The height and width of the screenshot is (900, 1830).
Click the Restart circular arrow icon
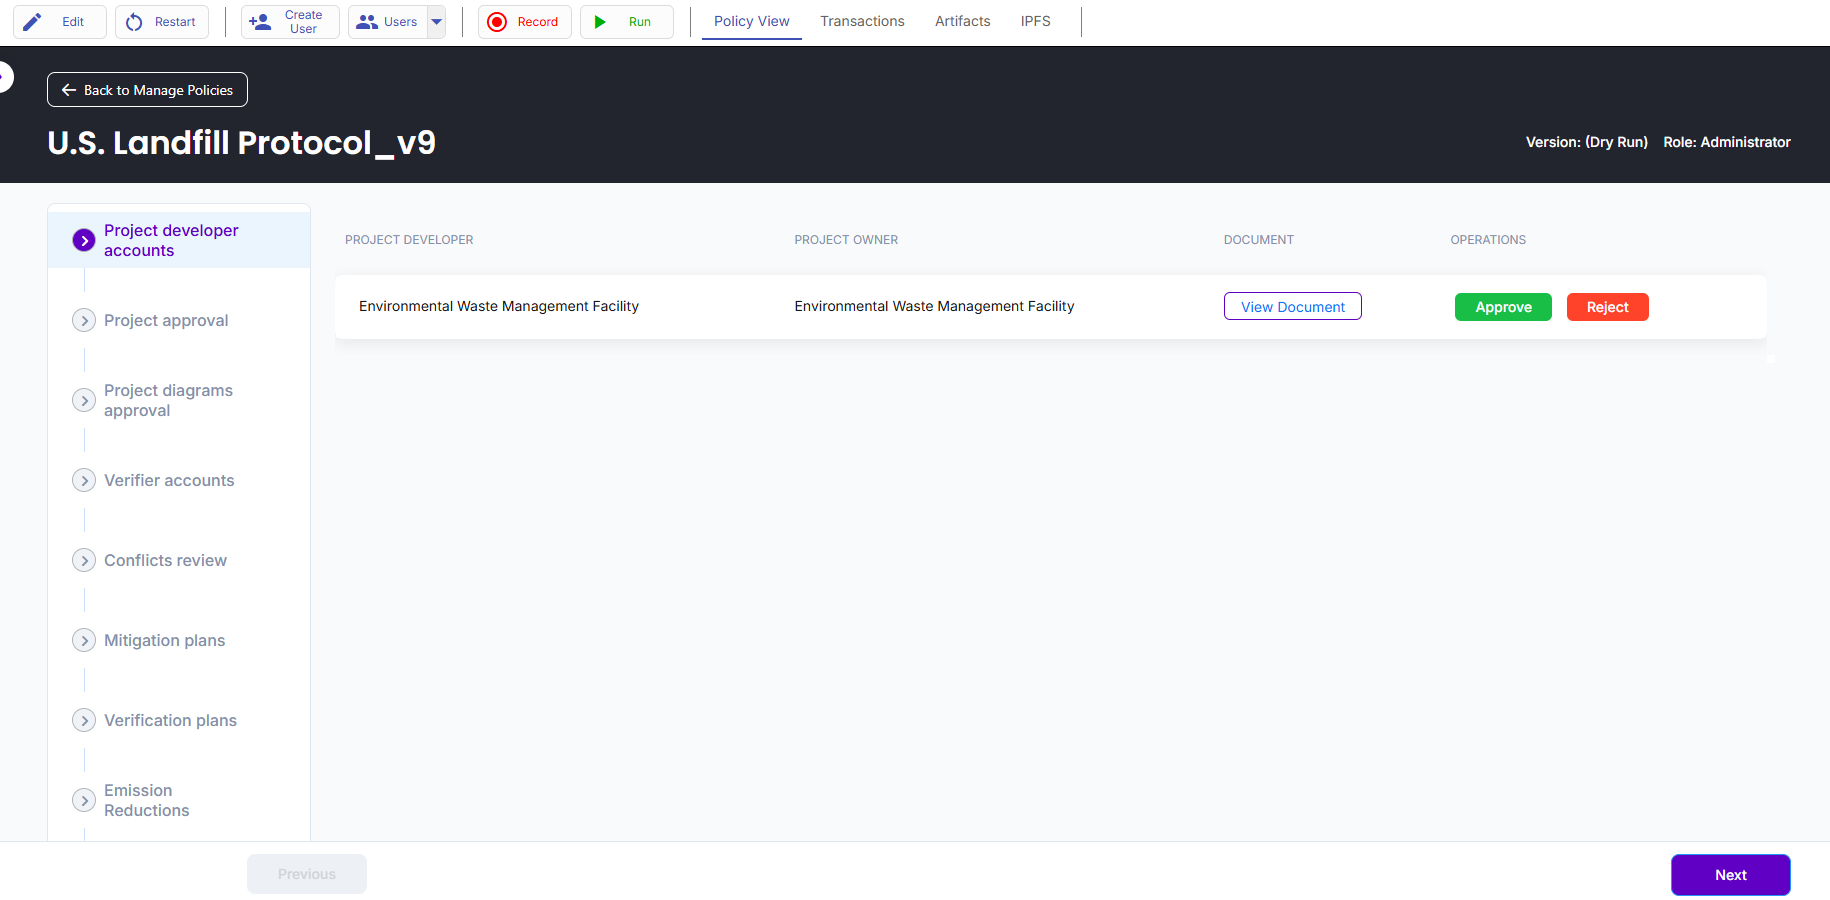[x=134, y=22]
